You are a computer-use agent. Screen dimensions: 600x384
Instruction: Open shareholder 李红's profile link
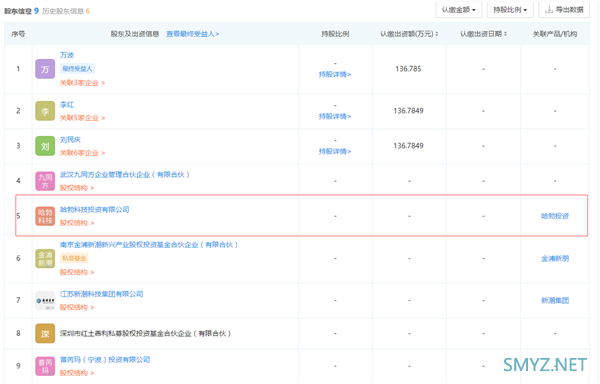67,104
